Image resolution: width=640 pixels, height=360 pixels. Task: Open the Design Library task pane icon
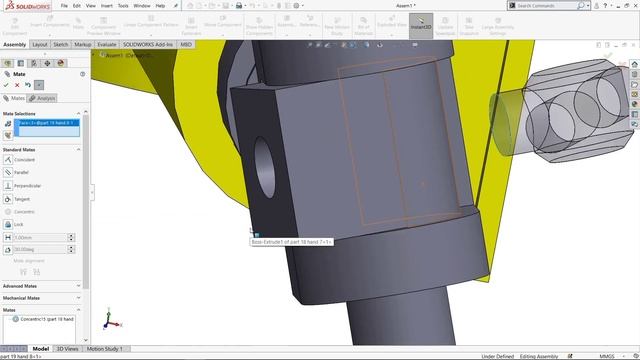[x=634, y=74]
